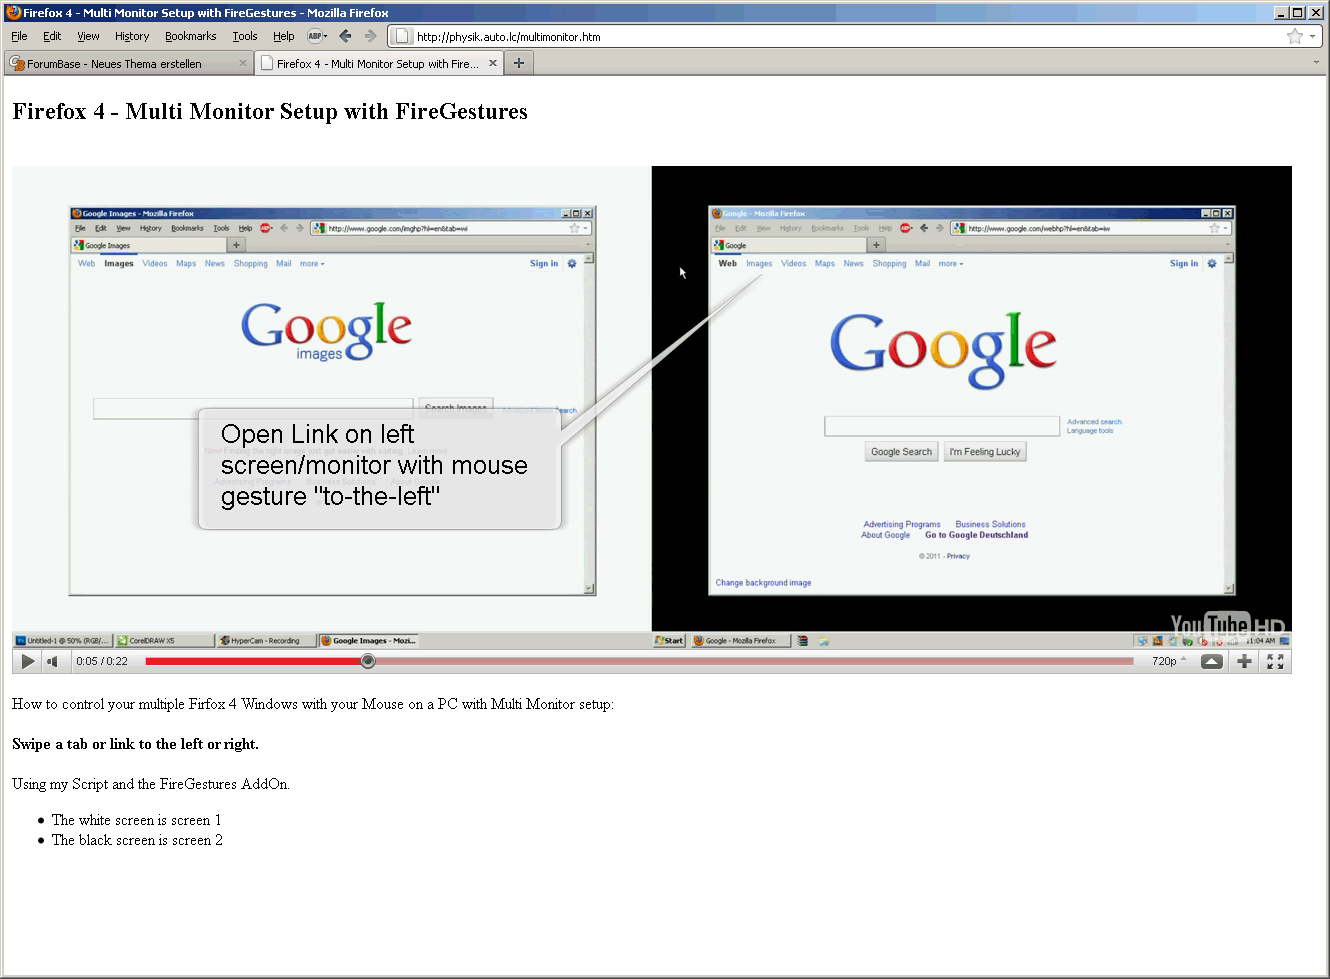Click the text 'Swipe a tab or link to the left or right.'
This screenshot has height=979, width=1330.
(135, 744)
